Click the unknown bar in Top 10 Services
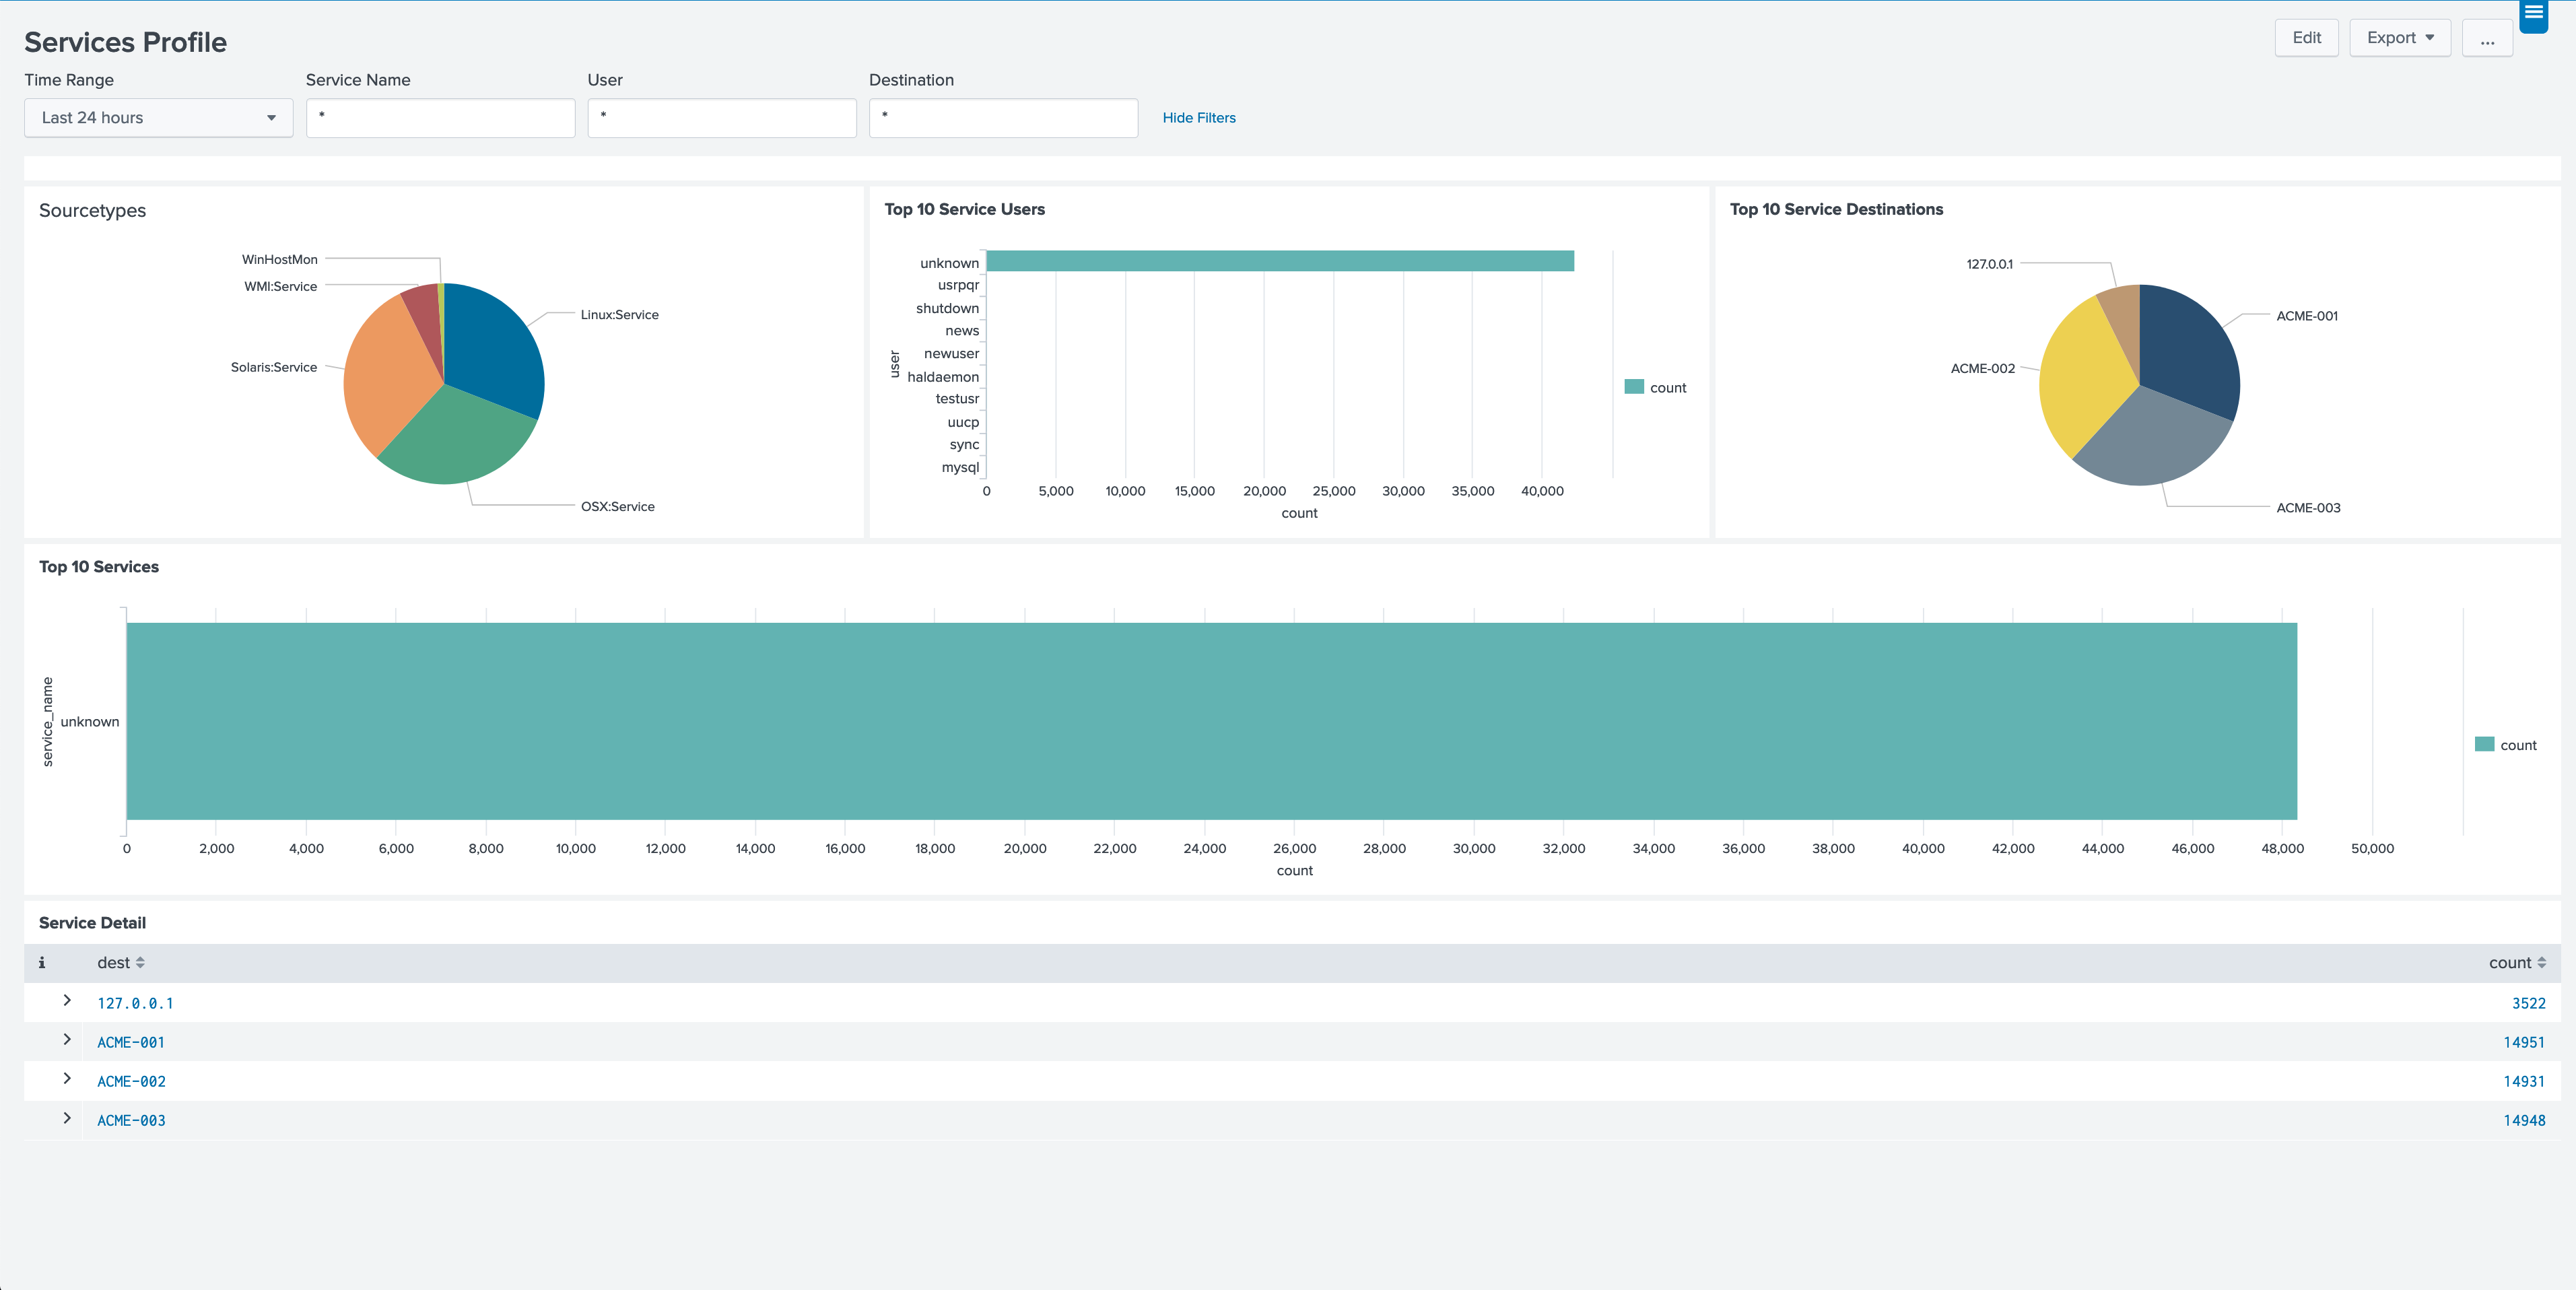Viewport: 2576px width, 1290px height. tap(1212, 721)
